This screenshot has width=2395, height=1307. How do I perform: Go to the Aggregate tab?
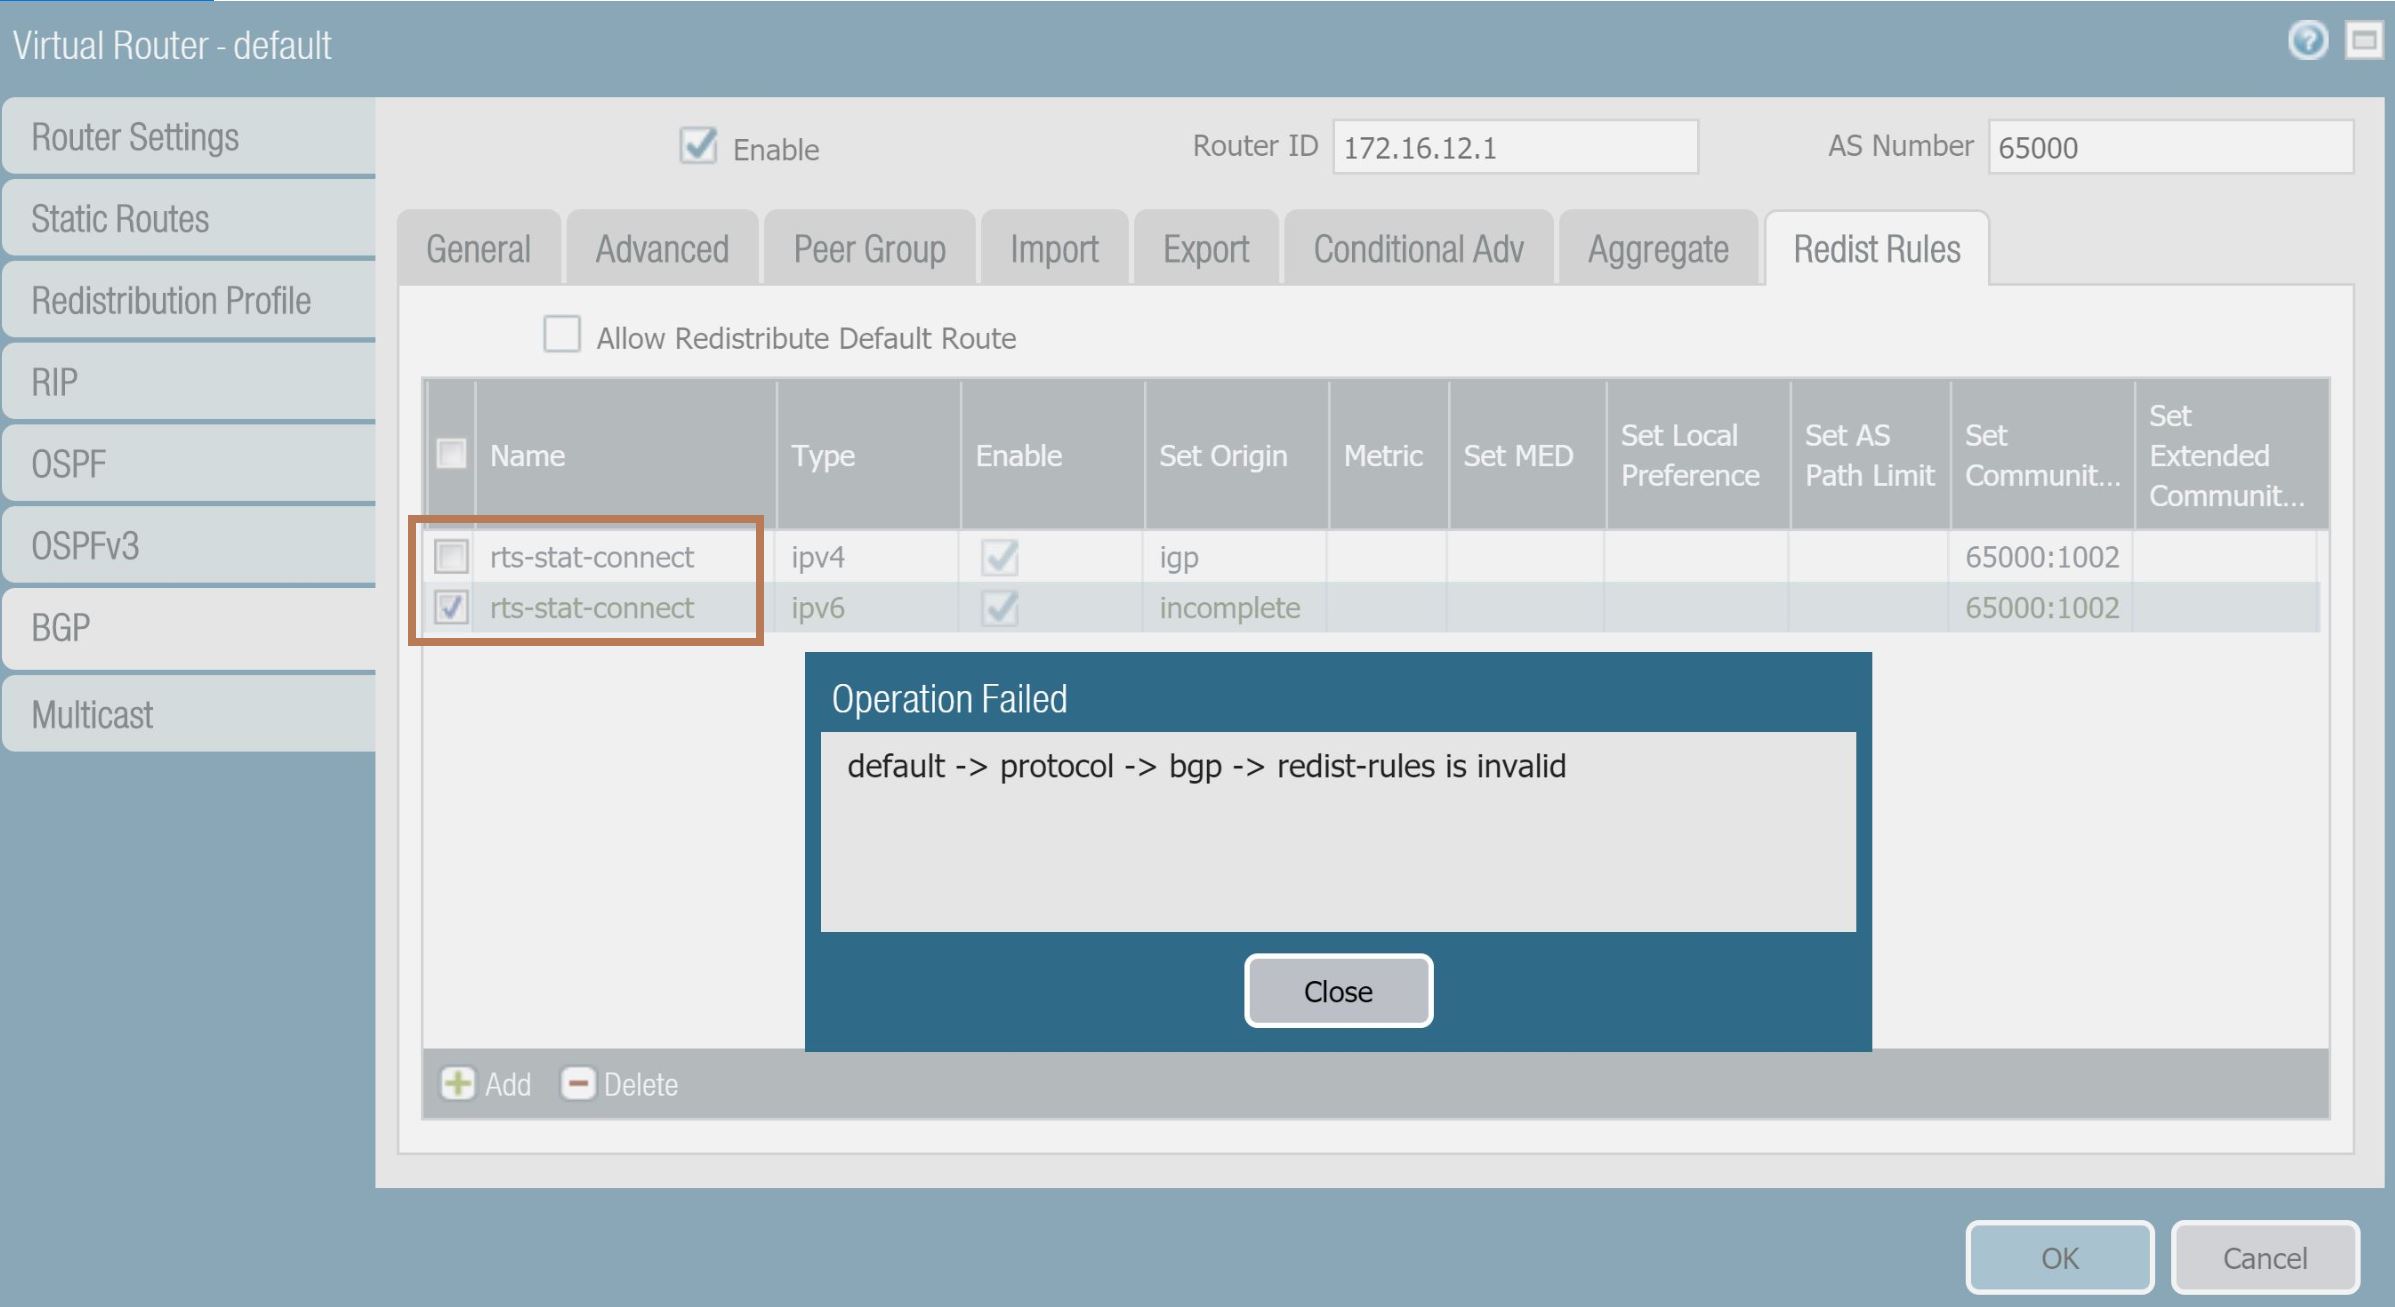pos(1657,249)
